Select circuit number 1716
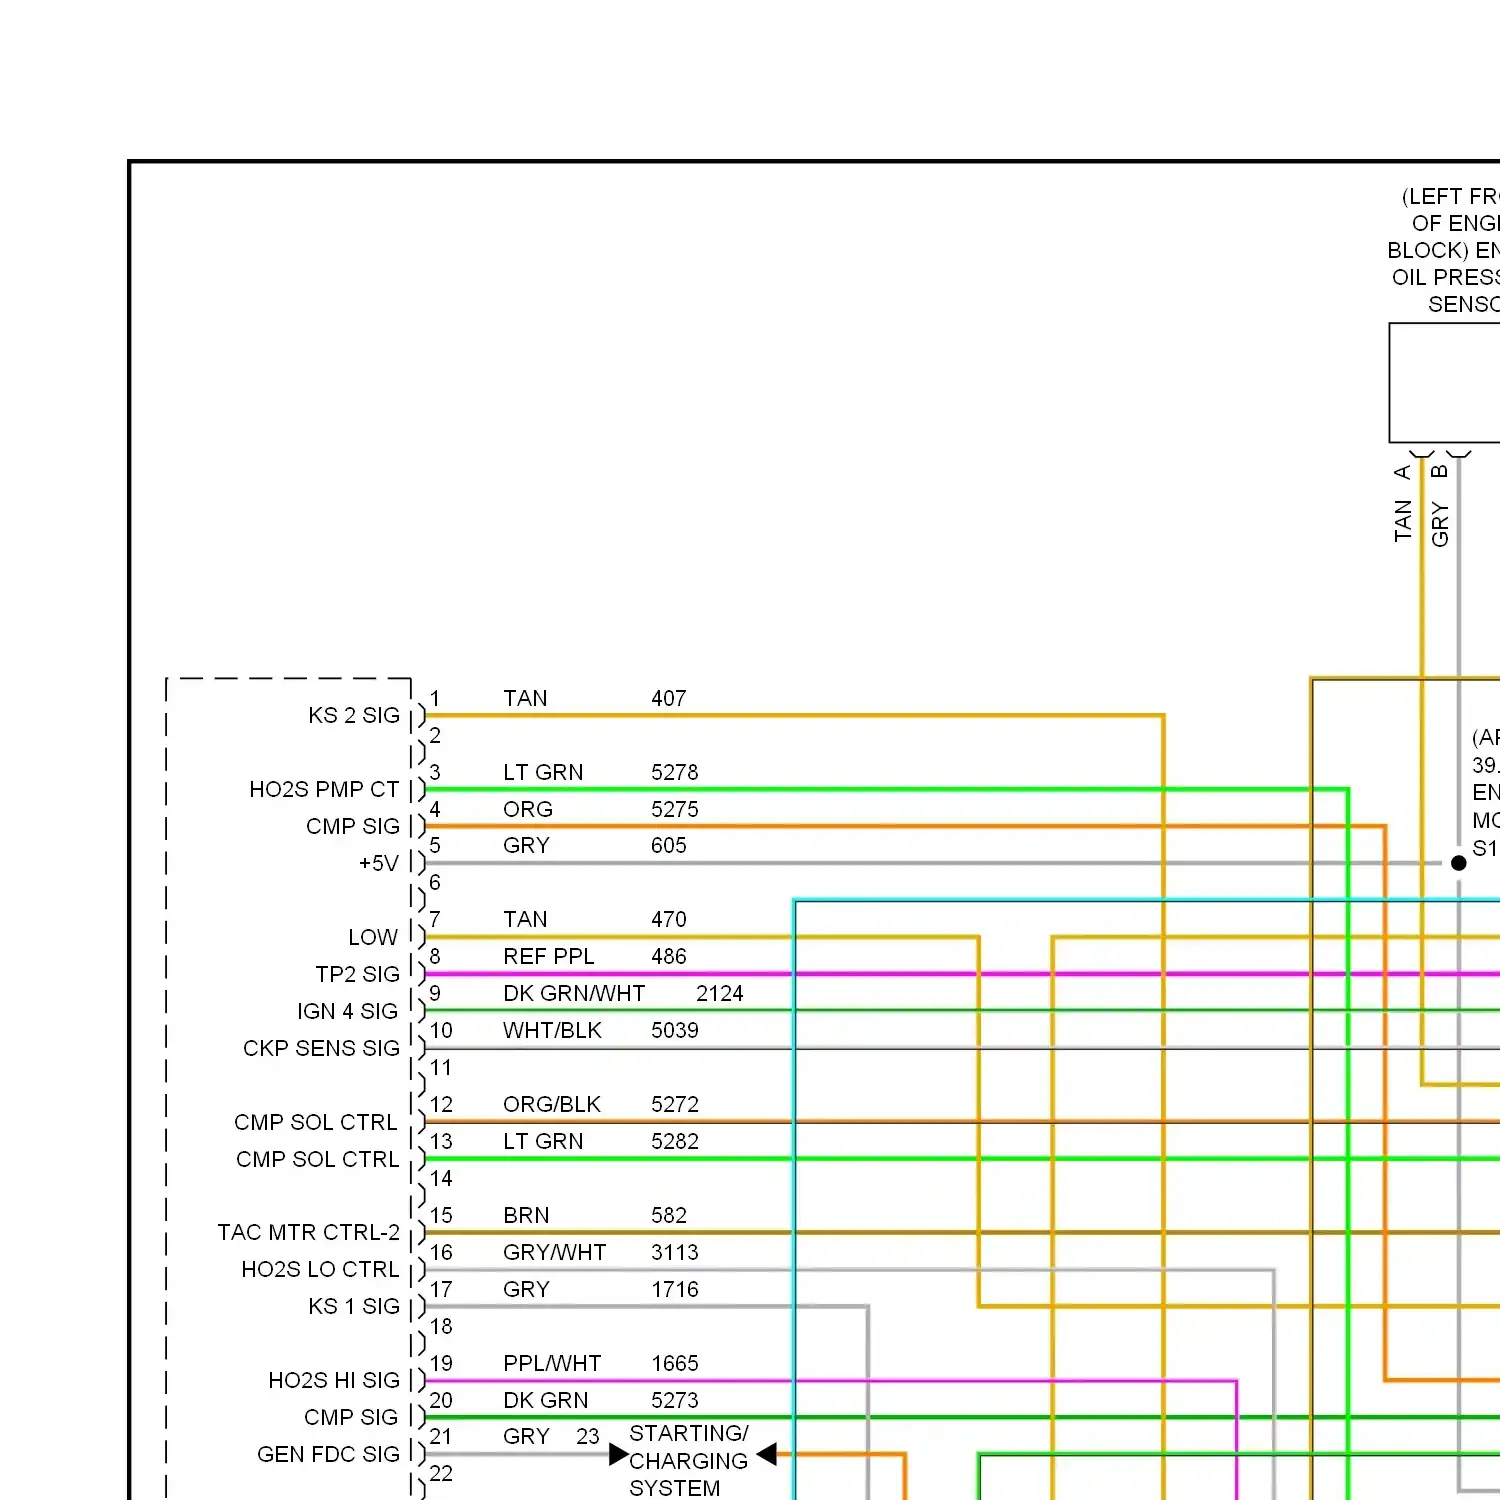Viewport: 1500px width, 1500px height. point(675,1289)
